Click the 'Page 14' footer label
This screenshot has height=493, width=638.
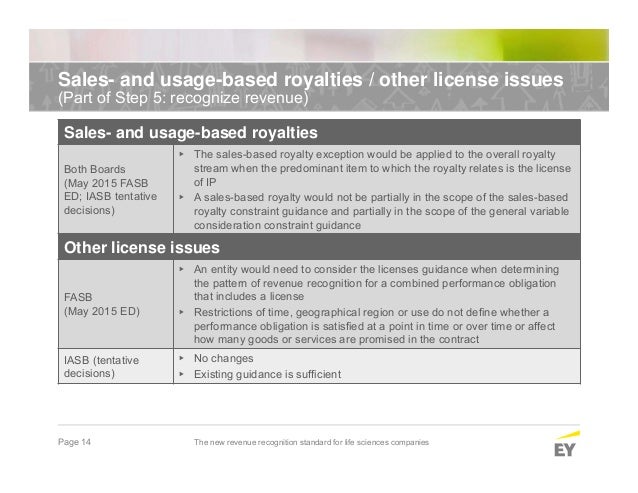pos(74,442)
